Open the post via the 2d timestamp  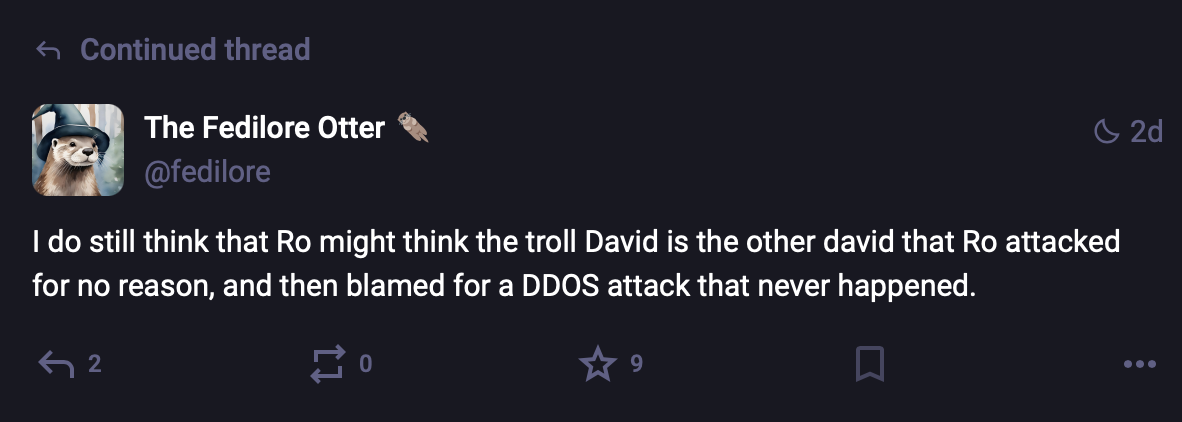(x=1146, y=131)
